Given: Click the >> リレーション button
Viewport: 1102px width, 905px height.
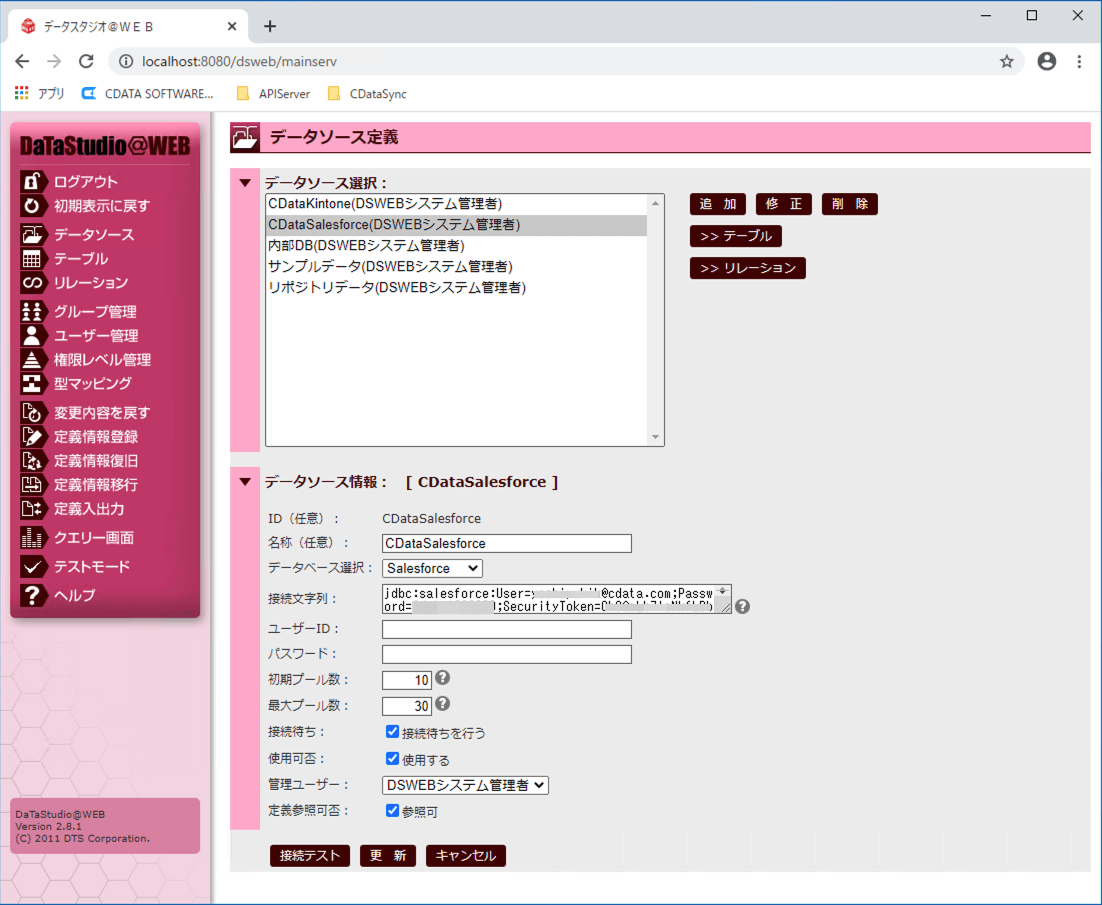Looking at the screenshot, I should coord(748,268).
